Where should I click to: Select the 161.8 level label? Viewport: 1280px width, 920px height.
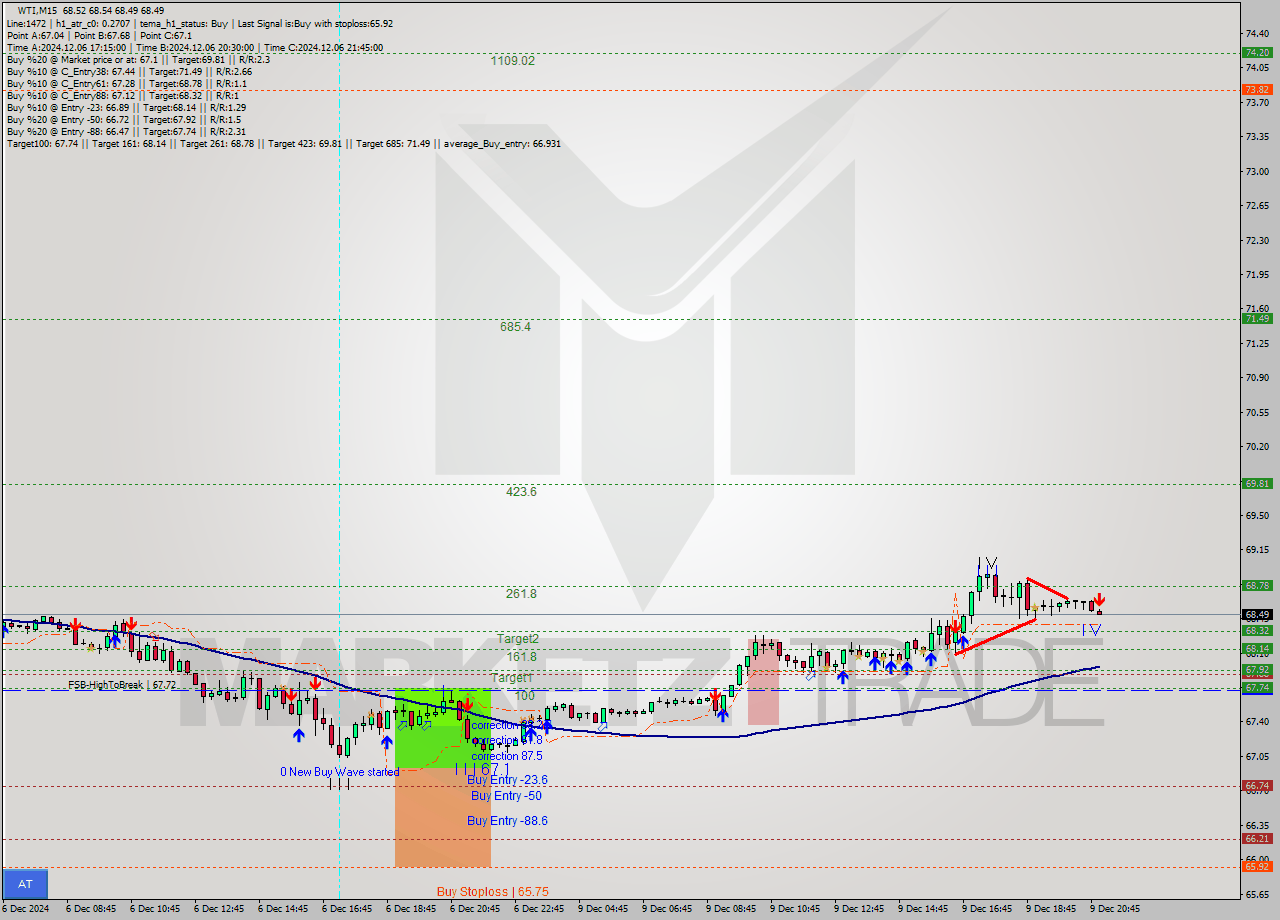tap(521, 657)
